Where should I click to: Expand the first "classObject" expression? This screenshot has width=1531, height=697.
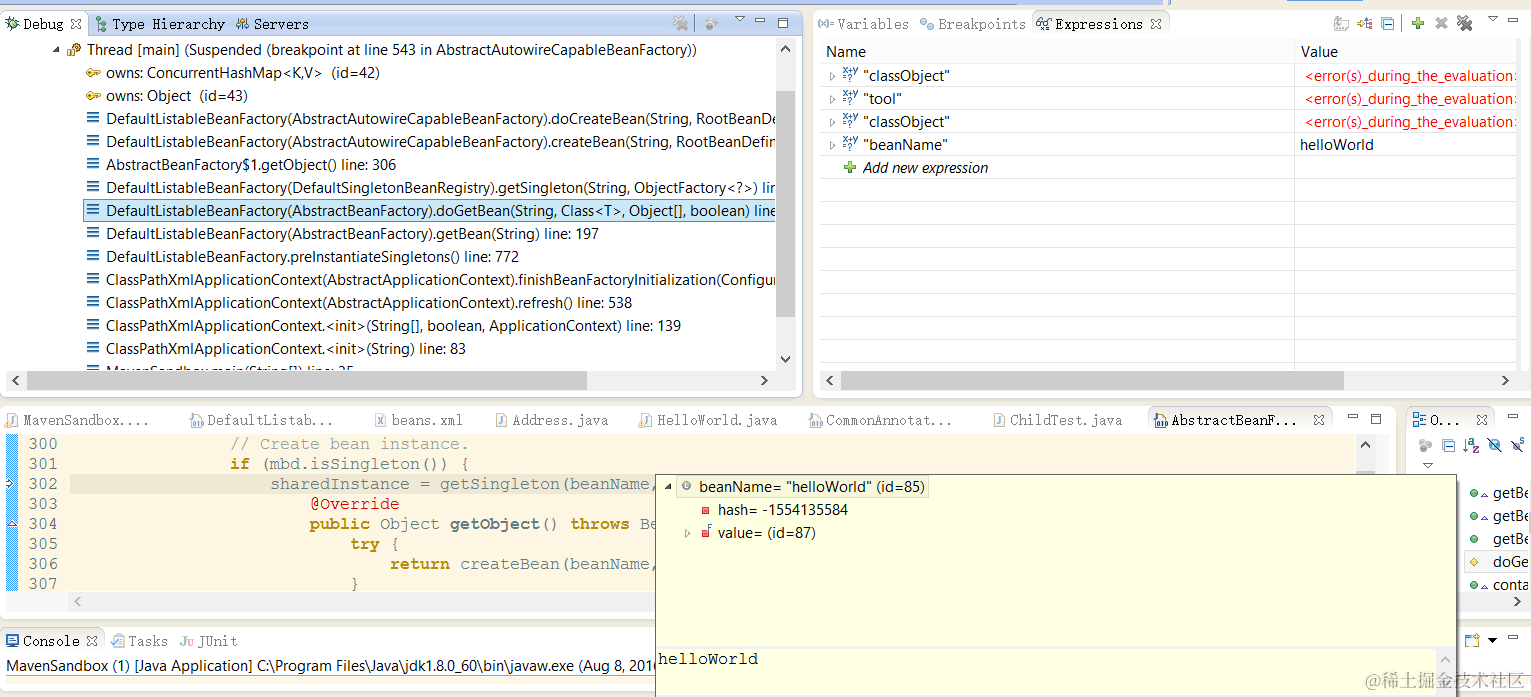[832, 76]
